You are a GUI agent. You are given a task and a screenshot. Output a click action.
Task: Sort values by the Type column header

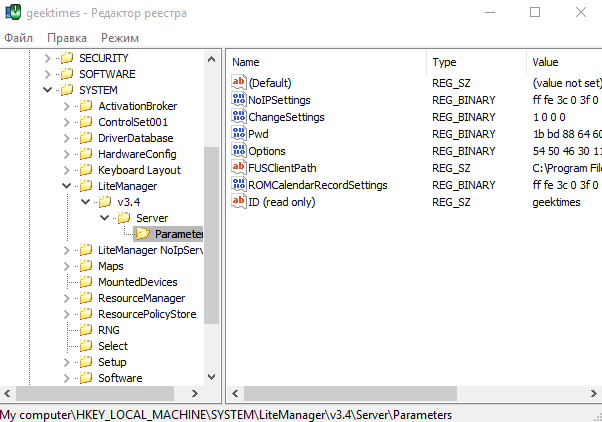tap(476, 62)
